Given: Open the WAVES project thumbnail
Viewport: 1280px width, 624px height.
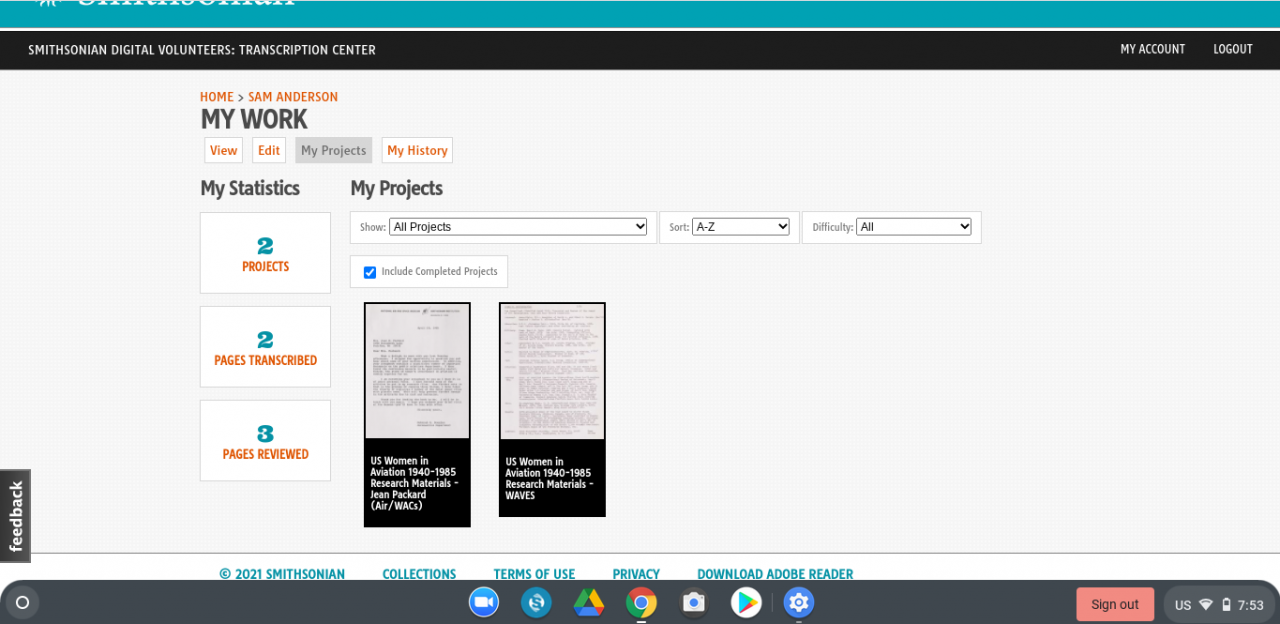Looking at the screenshot, I should (552, 371).
